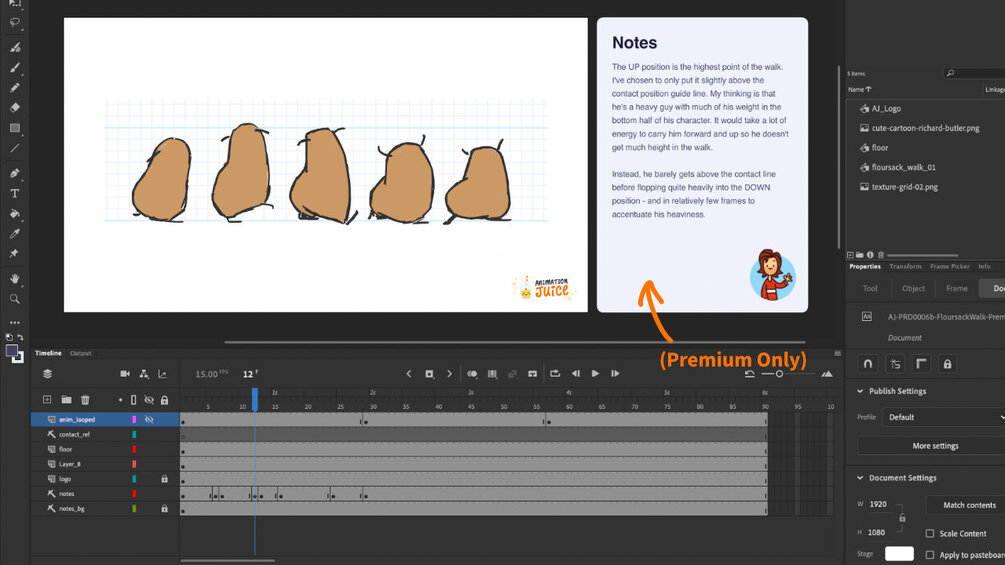Step back one frame
Image resolution: width=1005 pixels, height=565 pixels.
click(576, 373)
